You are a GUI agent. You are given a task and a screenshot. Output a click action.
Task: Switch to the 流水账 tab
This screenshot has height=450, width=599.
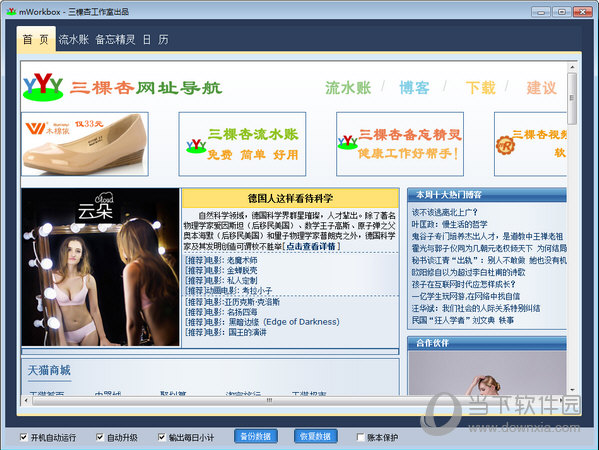point(74,39)
